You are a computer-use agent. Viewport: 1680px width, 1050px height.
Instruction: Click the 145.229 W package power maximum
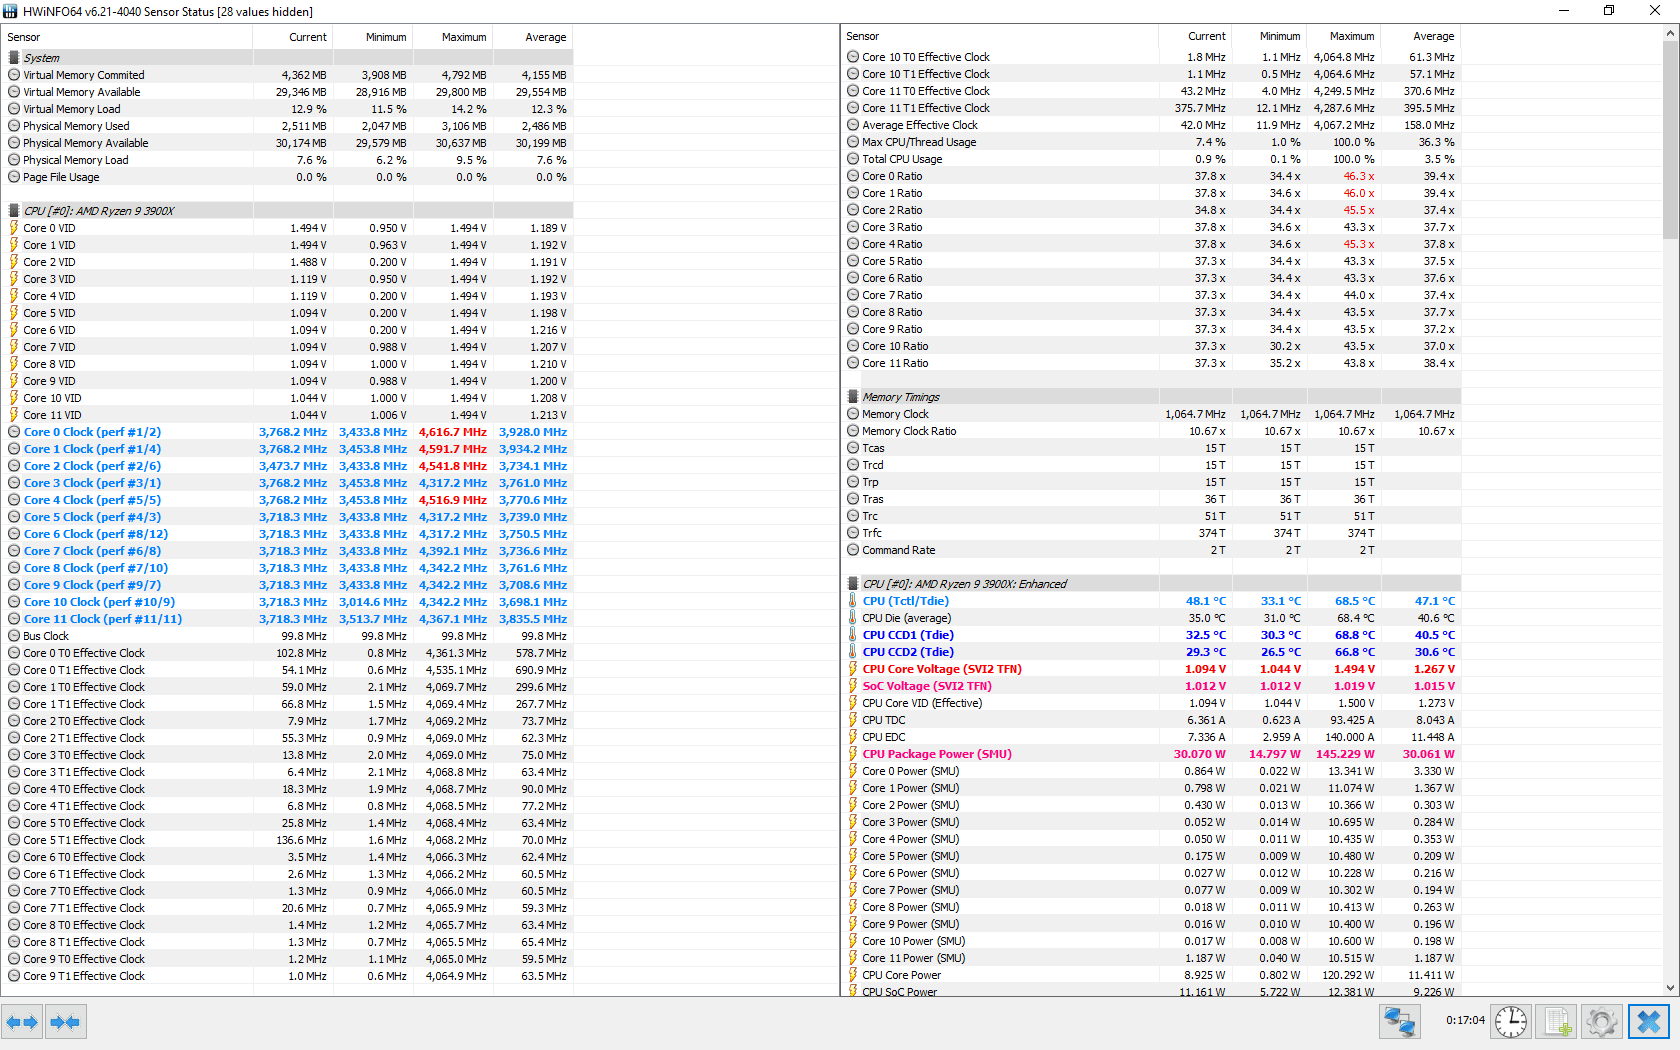pyautogui.click(x=1345, y=754)
